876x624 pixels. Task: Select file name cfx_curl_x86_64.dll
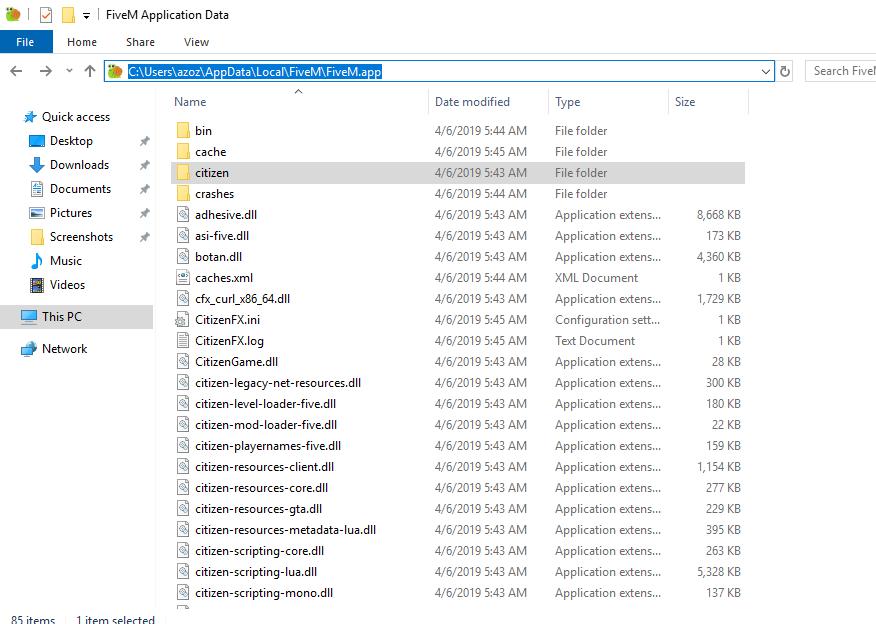[x=242, y=299]
